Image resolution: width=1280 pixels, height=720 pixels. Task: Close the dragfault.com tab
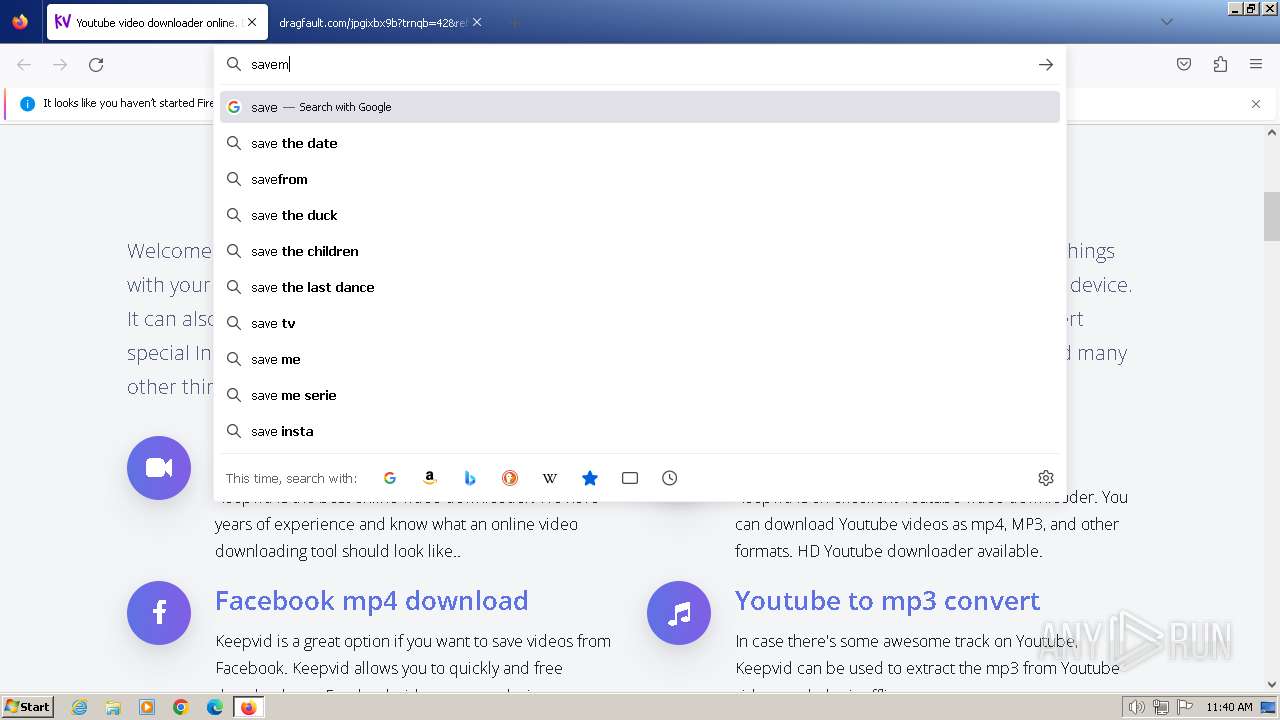[x=477, y=22]
